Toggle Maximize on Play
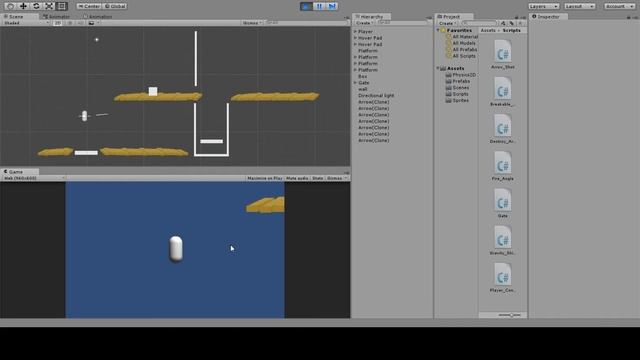 coord(264,178)
